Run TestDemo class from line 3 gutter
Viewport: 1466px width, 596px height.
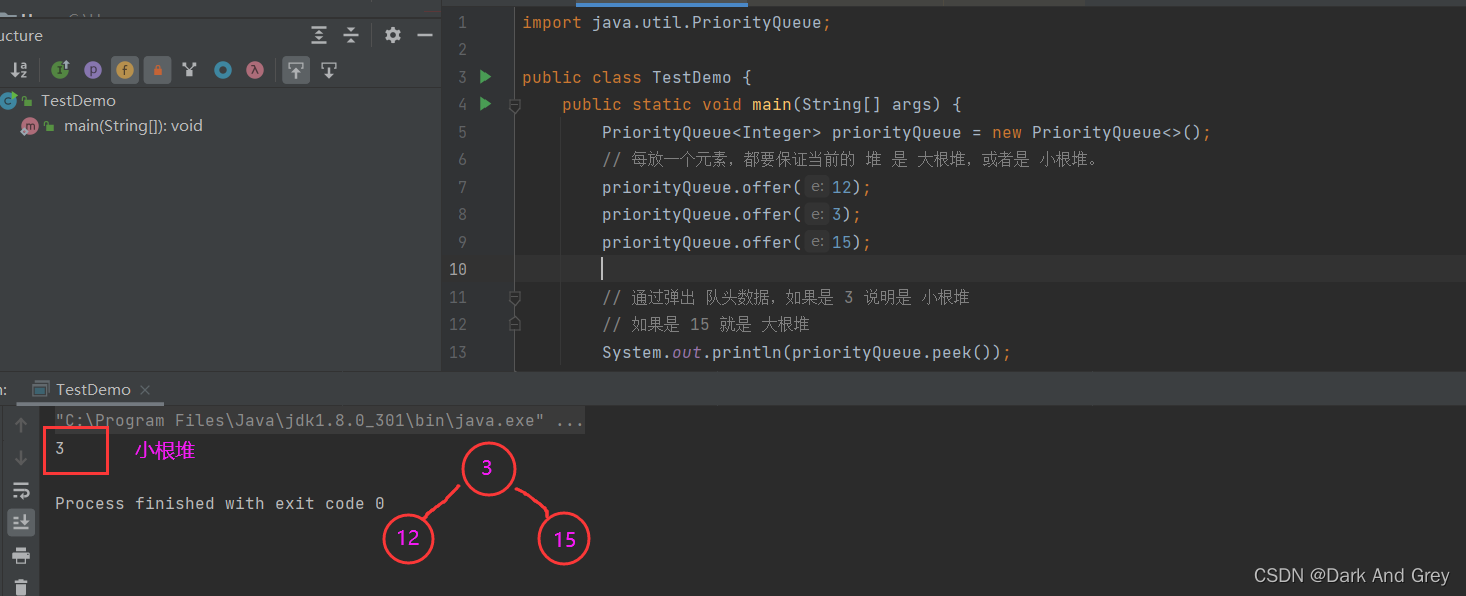(486, 77)
